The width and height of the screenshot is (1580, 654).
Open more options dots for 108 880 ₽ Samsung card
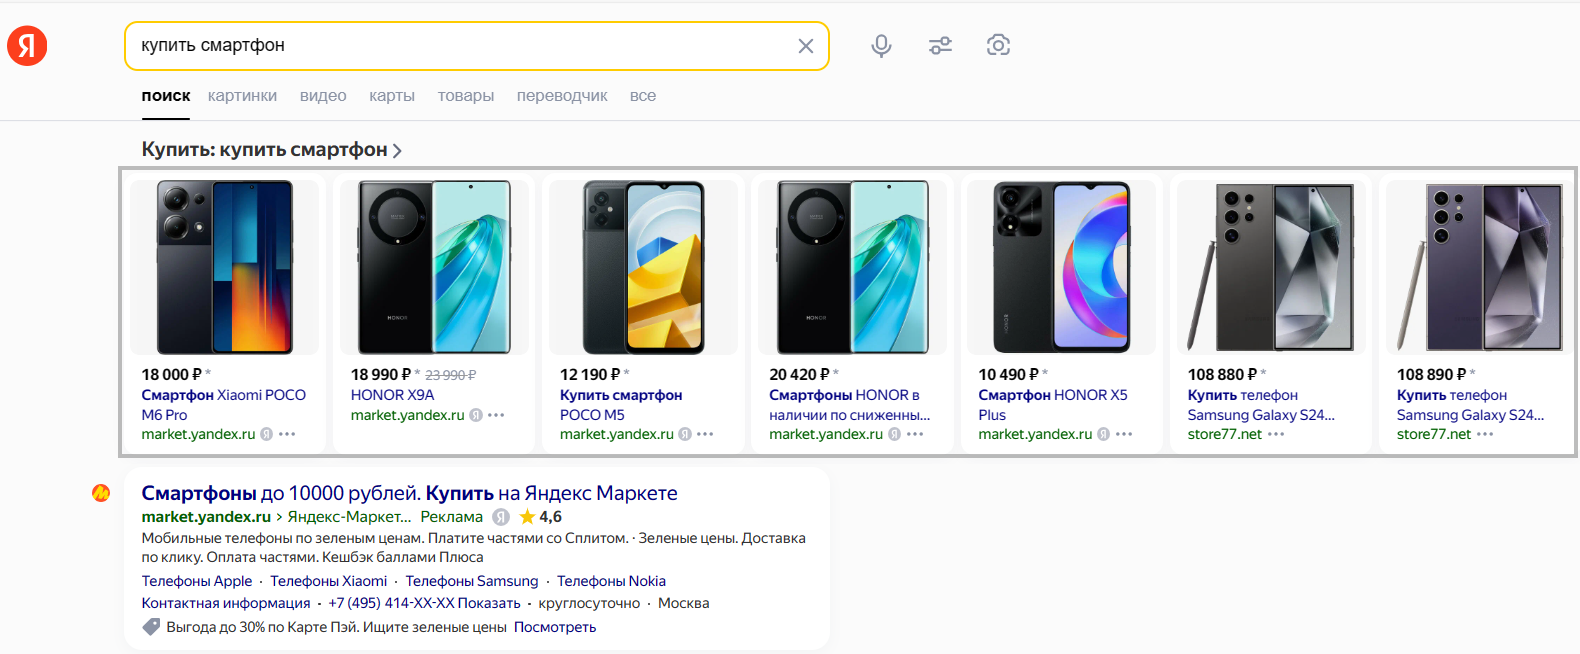[1276, 434]
